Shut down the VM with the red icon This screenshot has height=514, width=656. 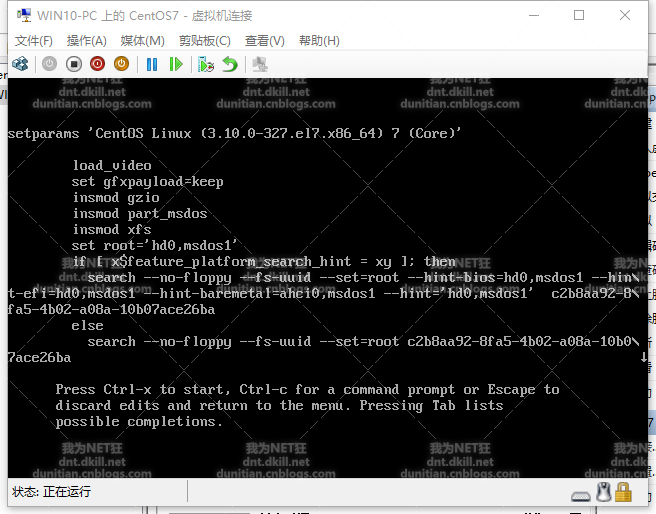click(x=97, y=64)
